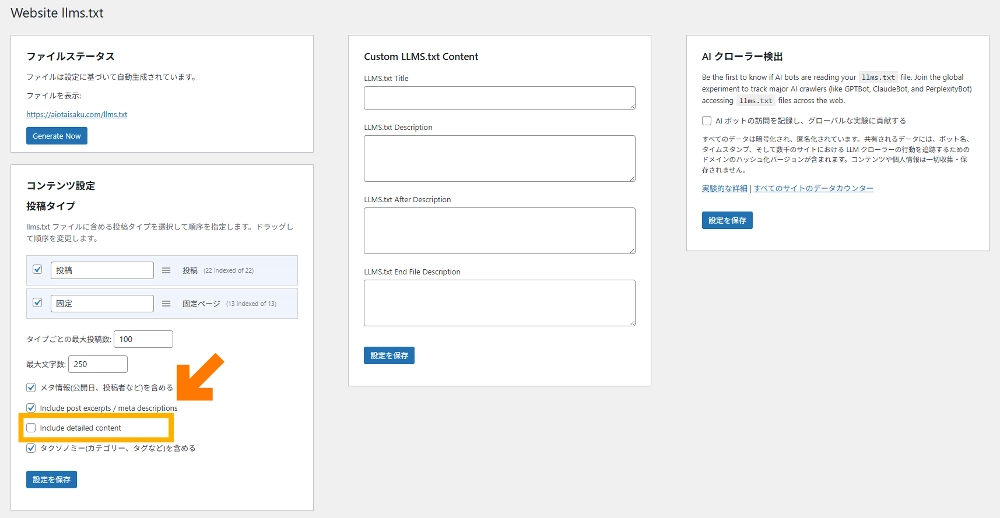Toggle the 固定 post type checkbox
Screen dimensions: 1000x518
tap(38, 303)
